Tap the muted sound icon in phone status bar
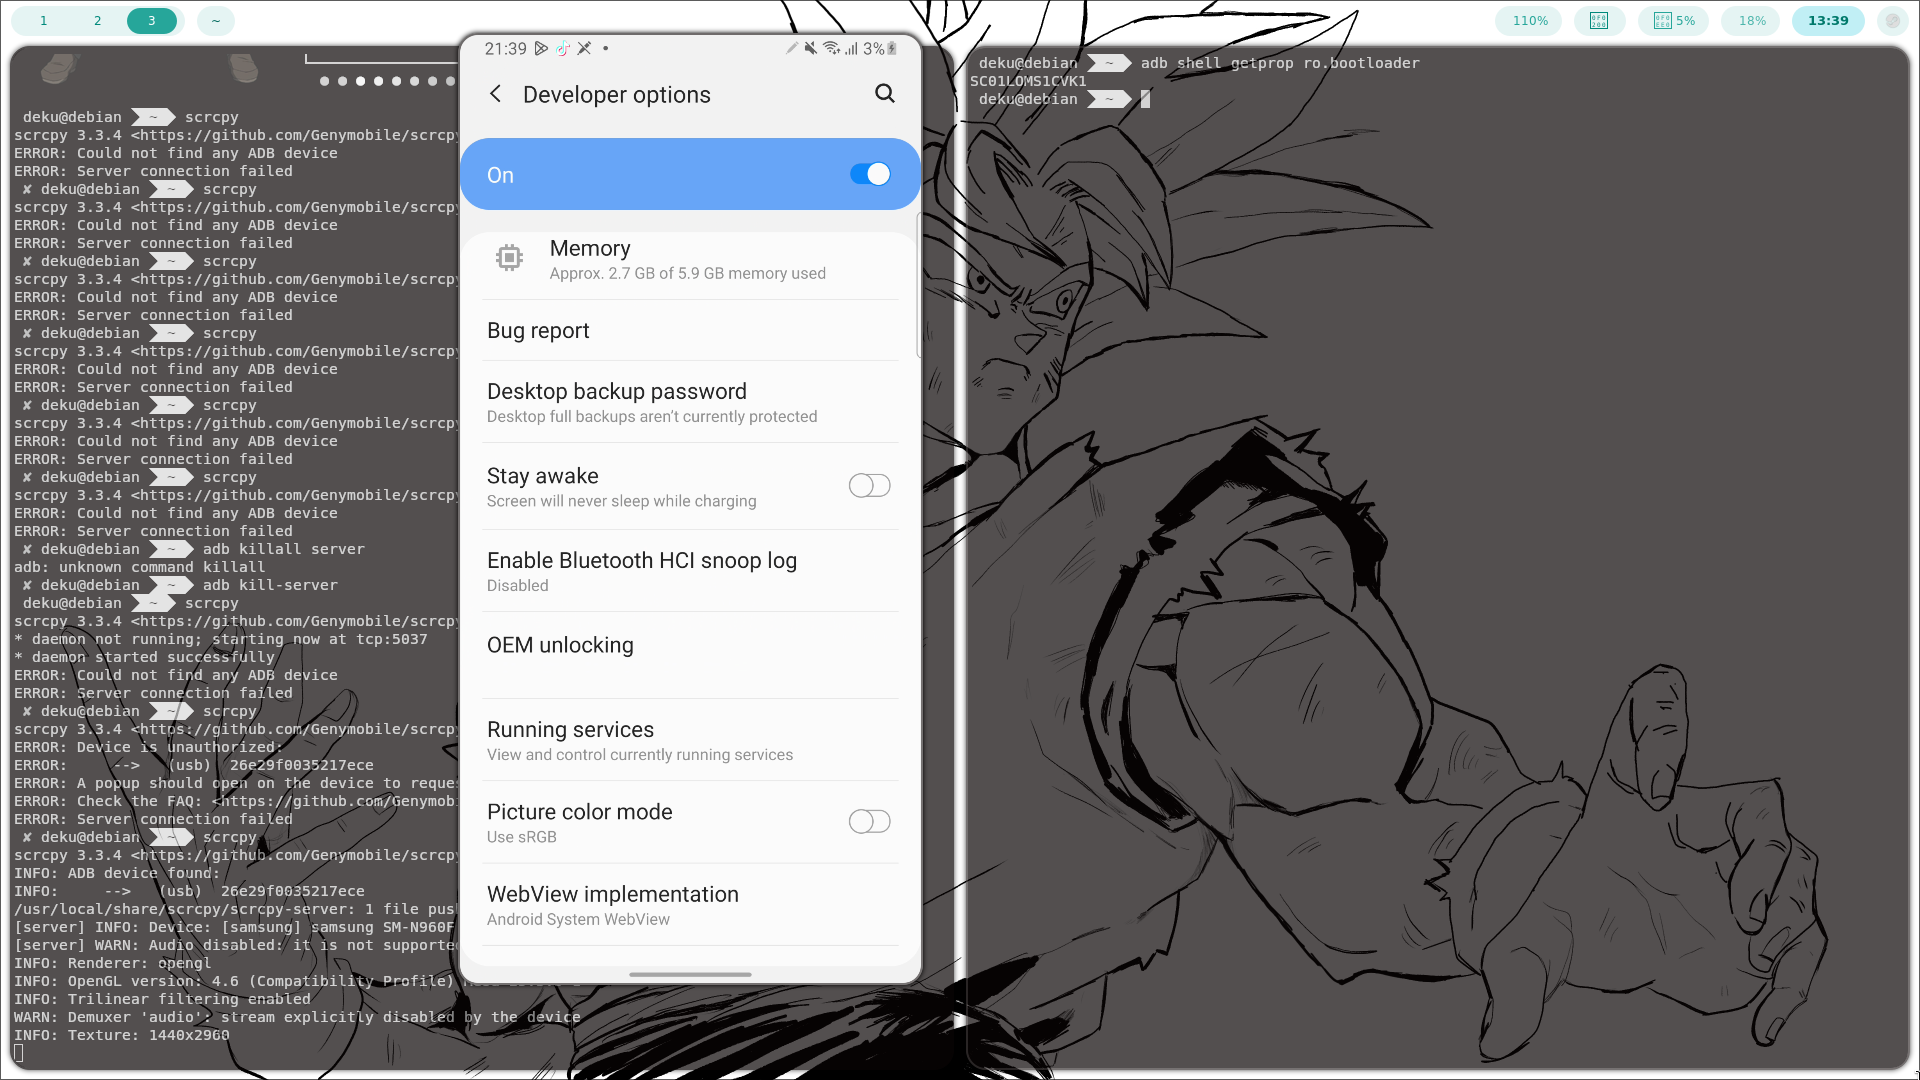Image resolution: width=1920 pixels, height=1080 pixels. 811,48
